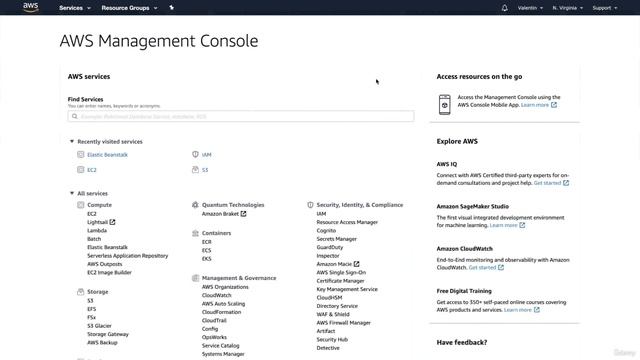Click the Compute category icon

coord(80,205)
